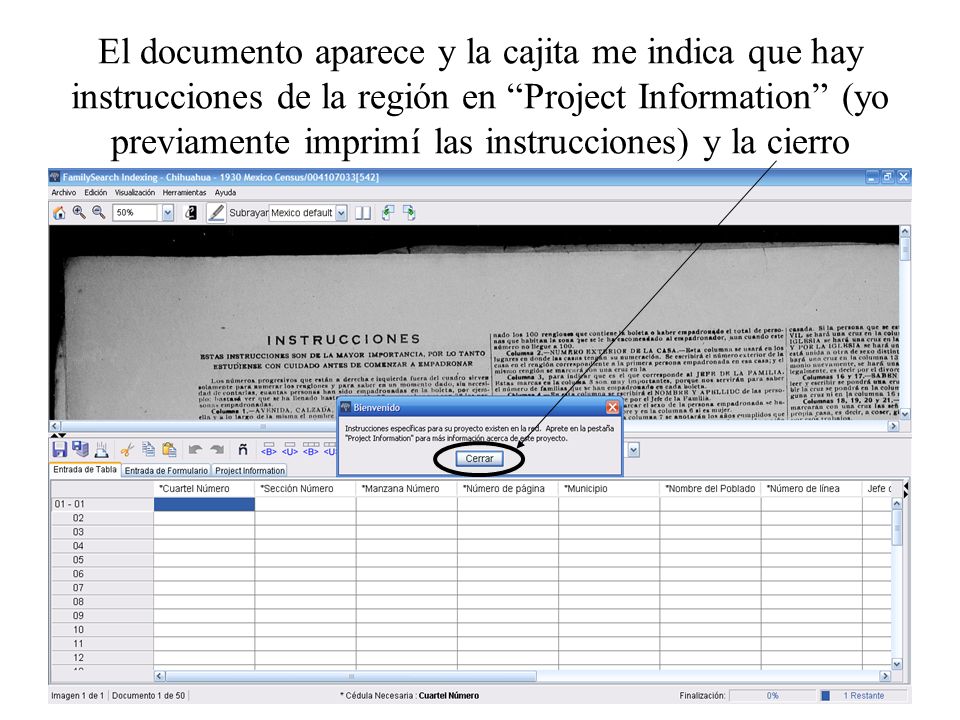Click the Imagen 1 de 1 status text

(77, 696)
